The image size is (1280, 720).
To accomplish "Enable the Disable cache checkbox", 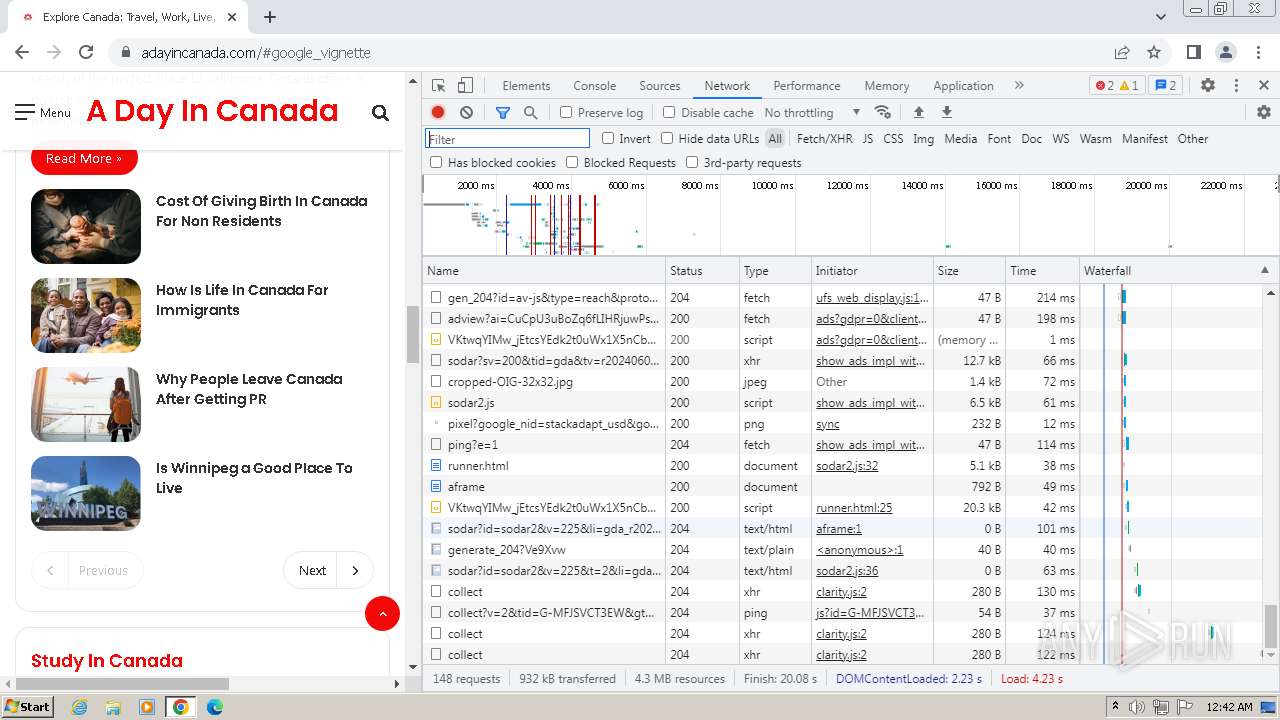I will point(669,113).
